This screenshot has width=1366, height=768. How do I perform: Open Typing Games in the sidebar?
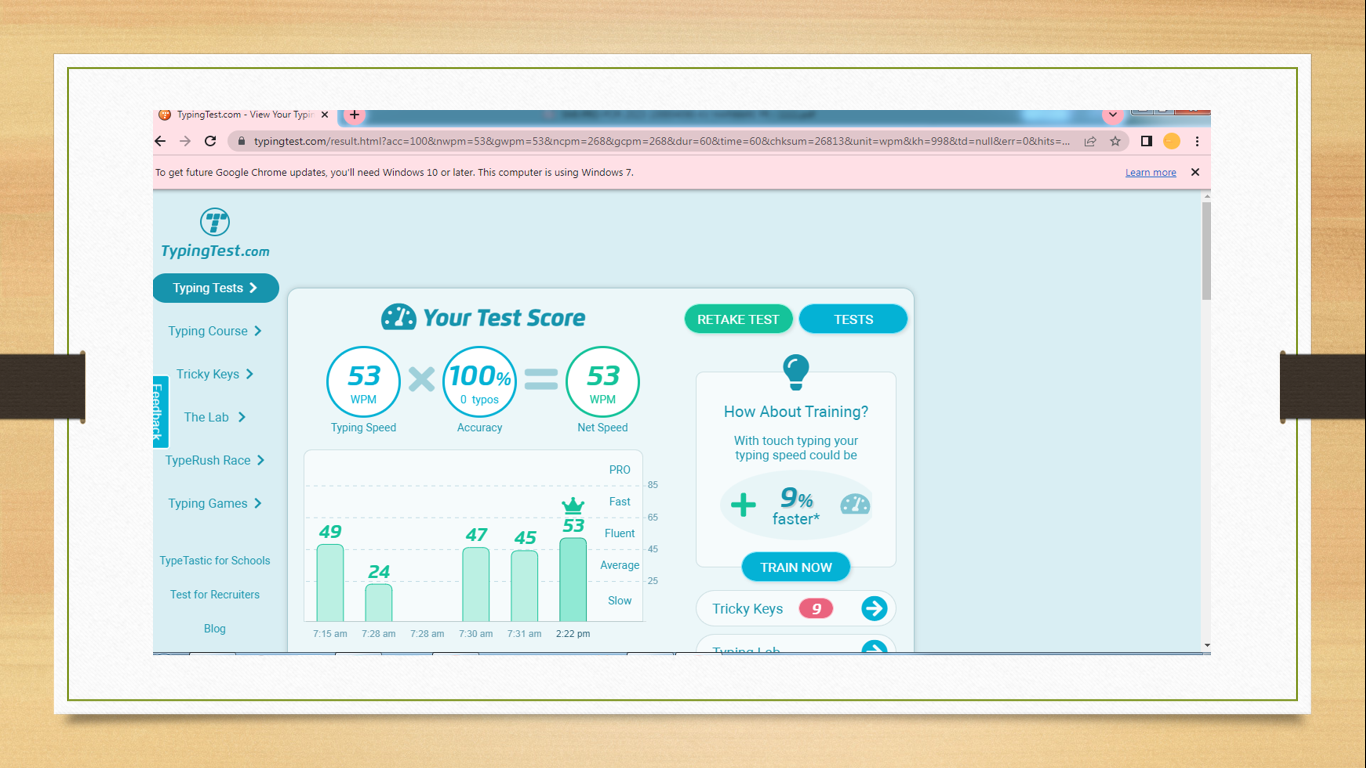(215, 503)
